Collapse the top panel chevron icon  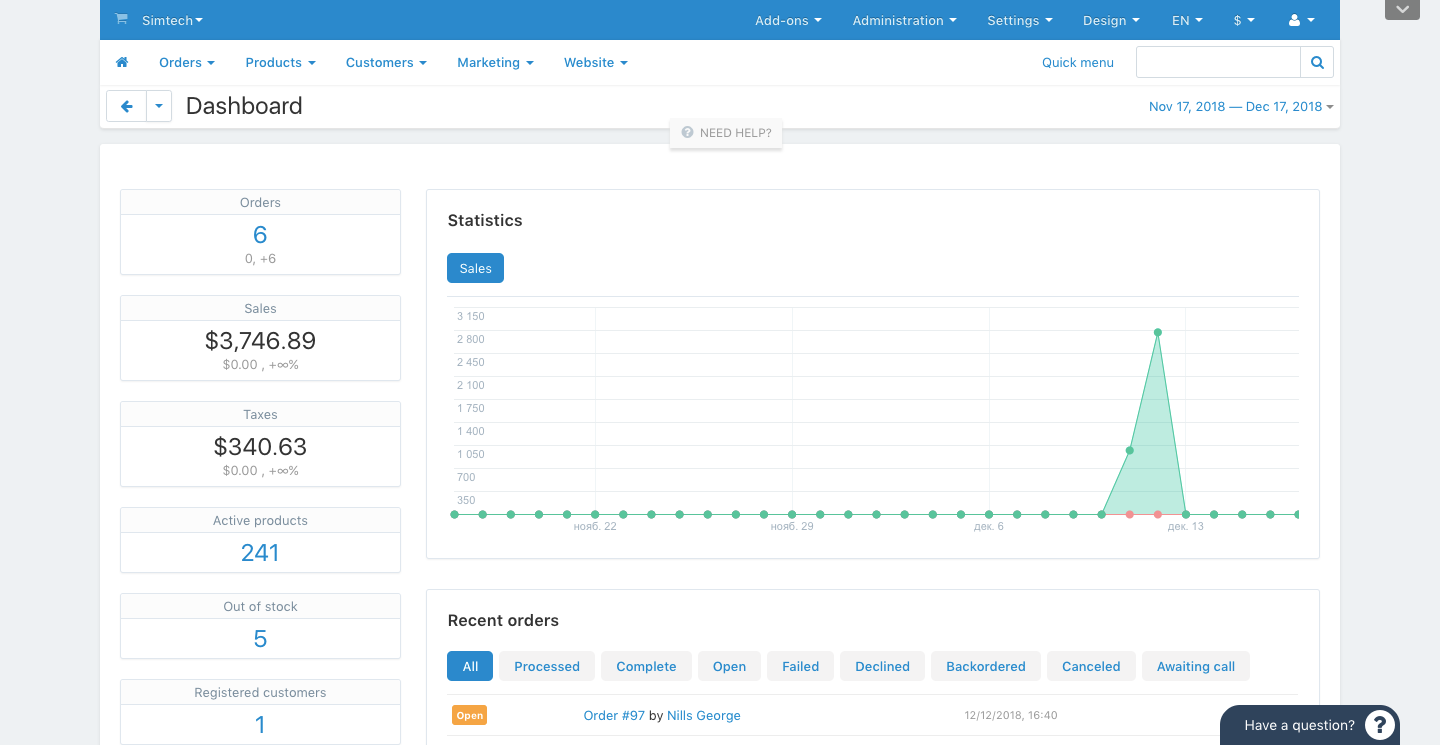pyautogui.click(x=1402, y=9)
